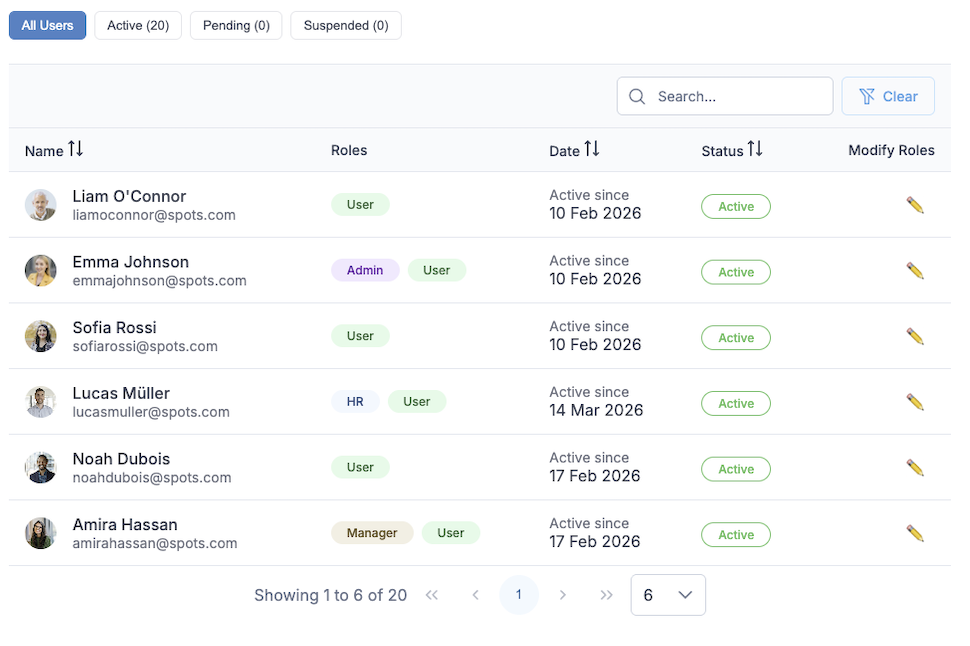Sort by Status using the sort icon

pyautogui.click(x=755, y=150)
